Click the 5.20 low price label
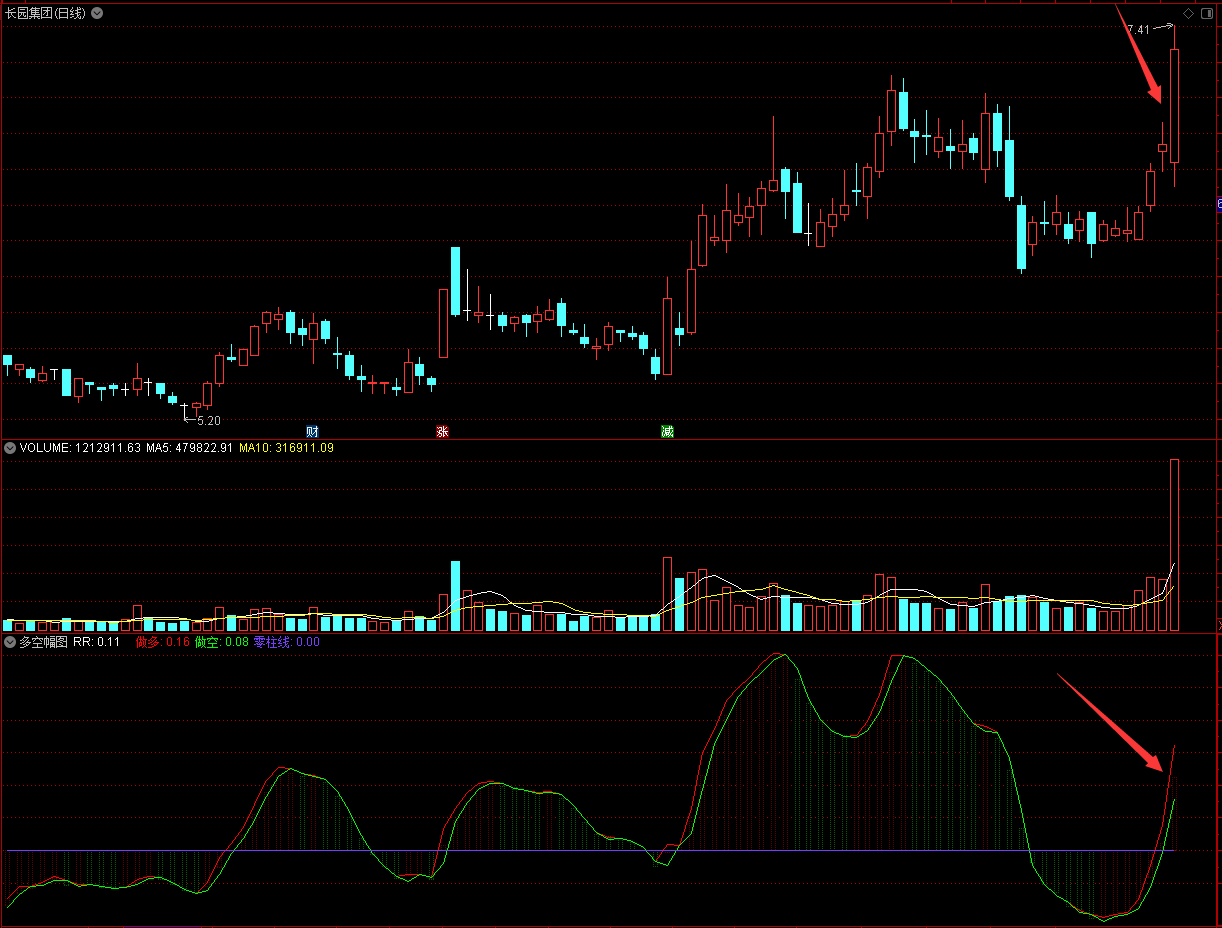The image size is (1222, 928). (x=209, y=421)
